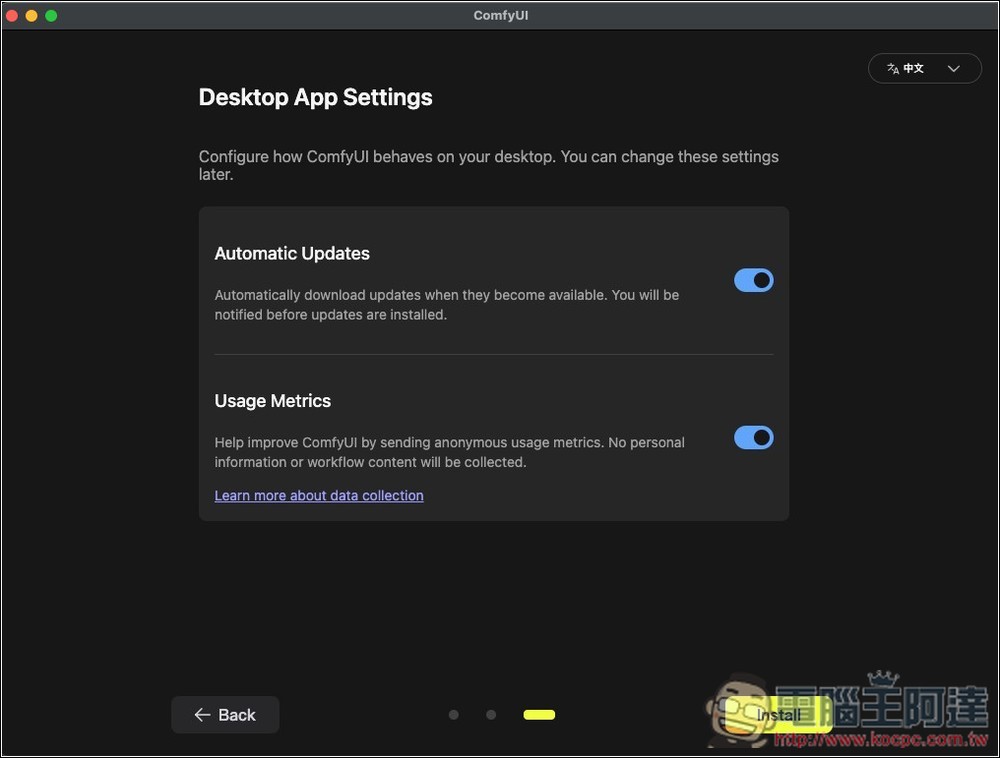Click the ComfyUI window title bar

click(500, 16)
